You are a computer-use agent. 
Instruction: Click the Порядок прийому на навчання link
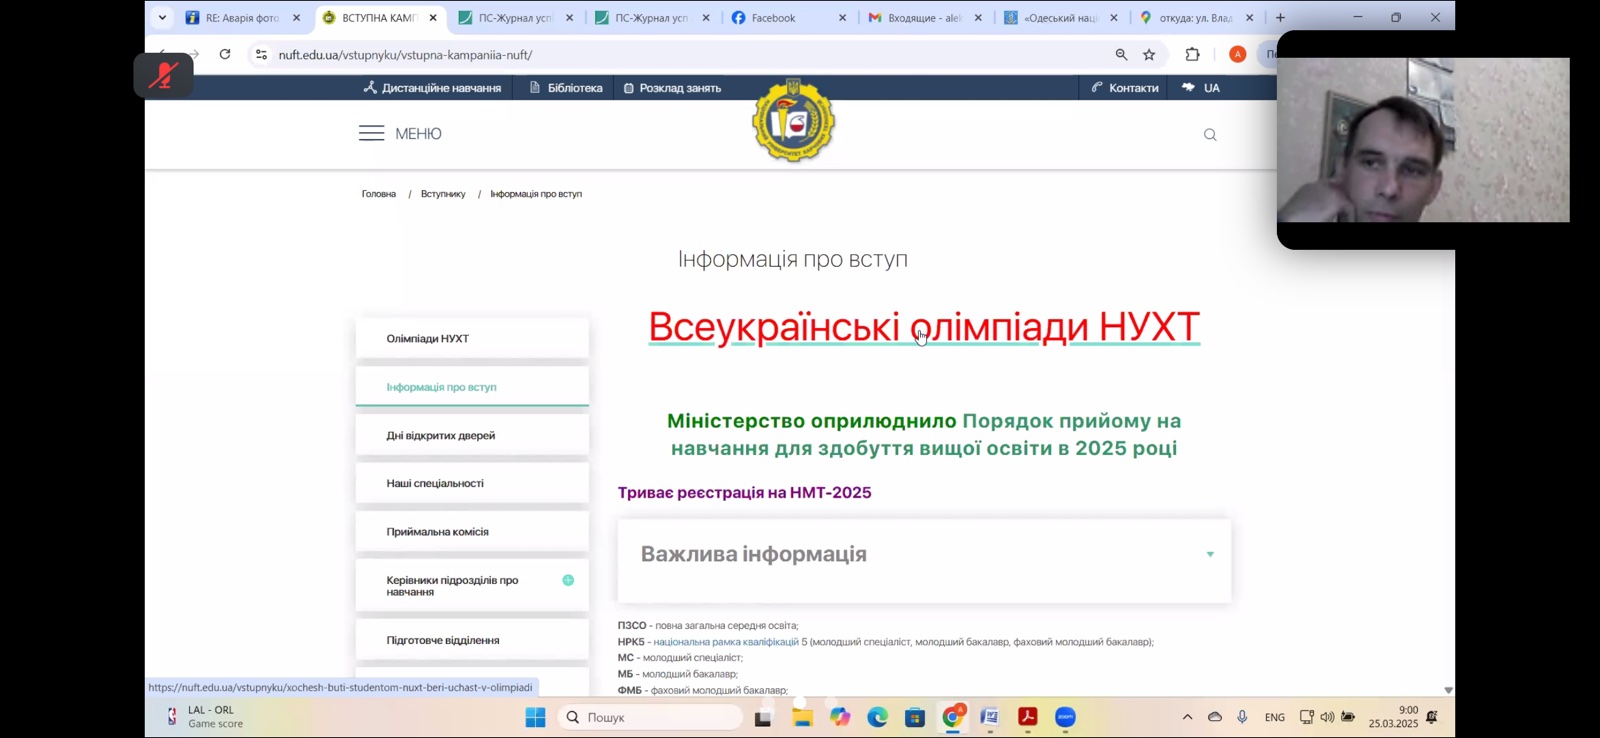tap(1071, 421)
